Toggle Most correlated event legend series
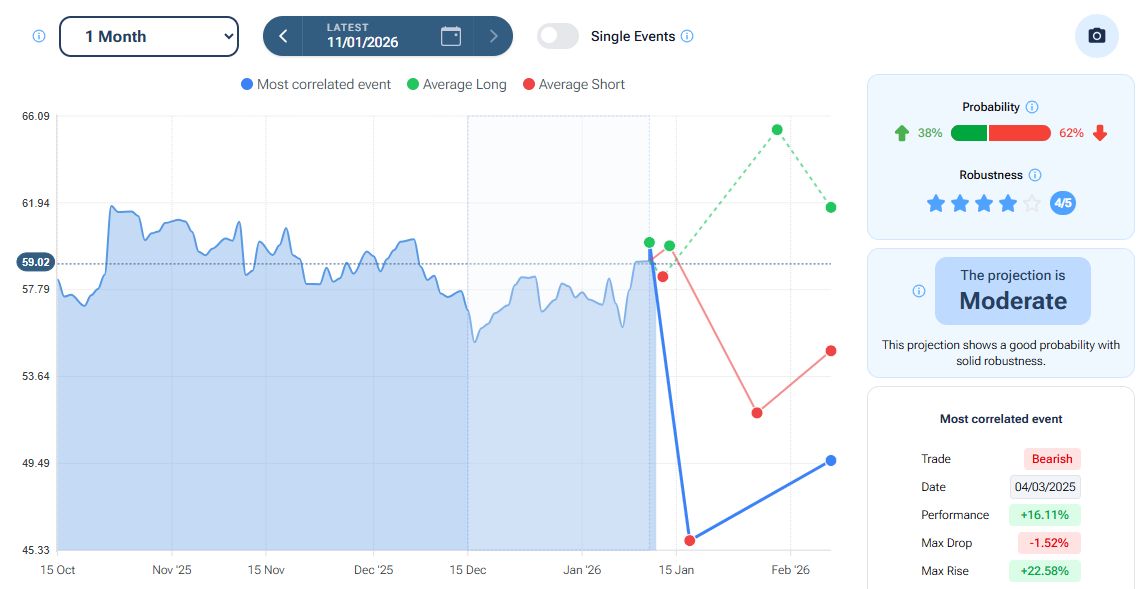 click(x=316, y=85)
